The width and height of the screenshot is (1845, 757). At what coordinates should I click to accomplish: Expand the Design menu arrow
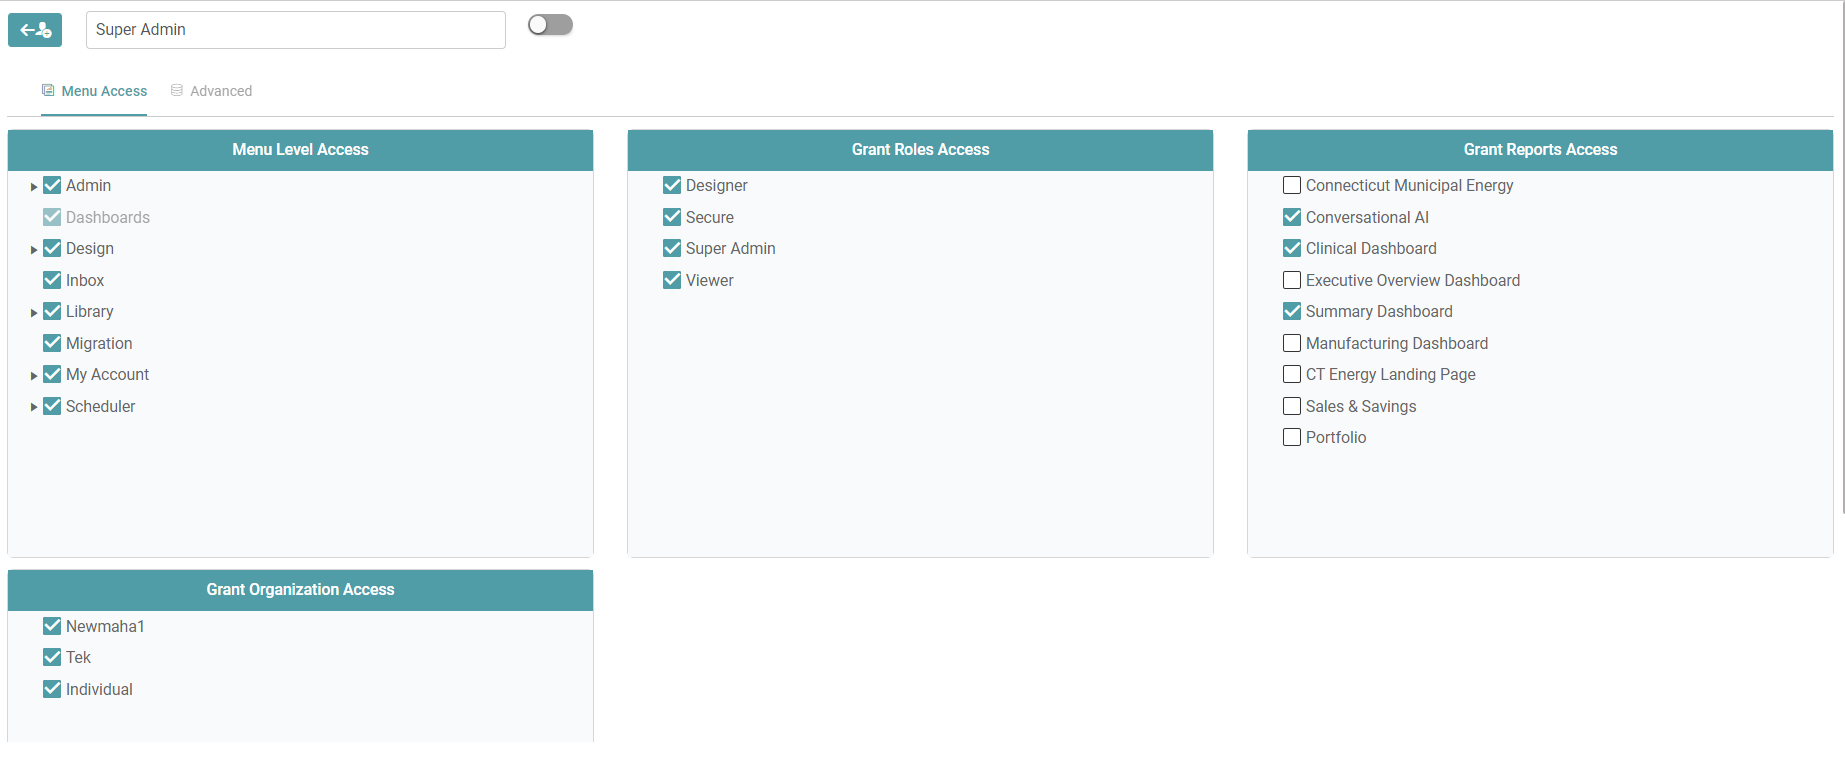point(34,250)
